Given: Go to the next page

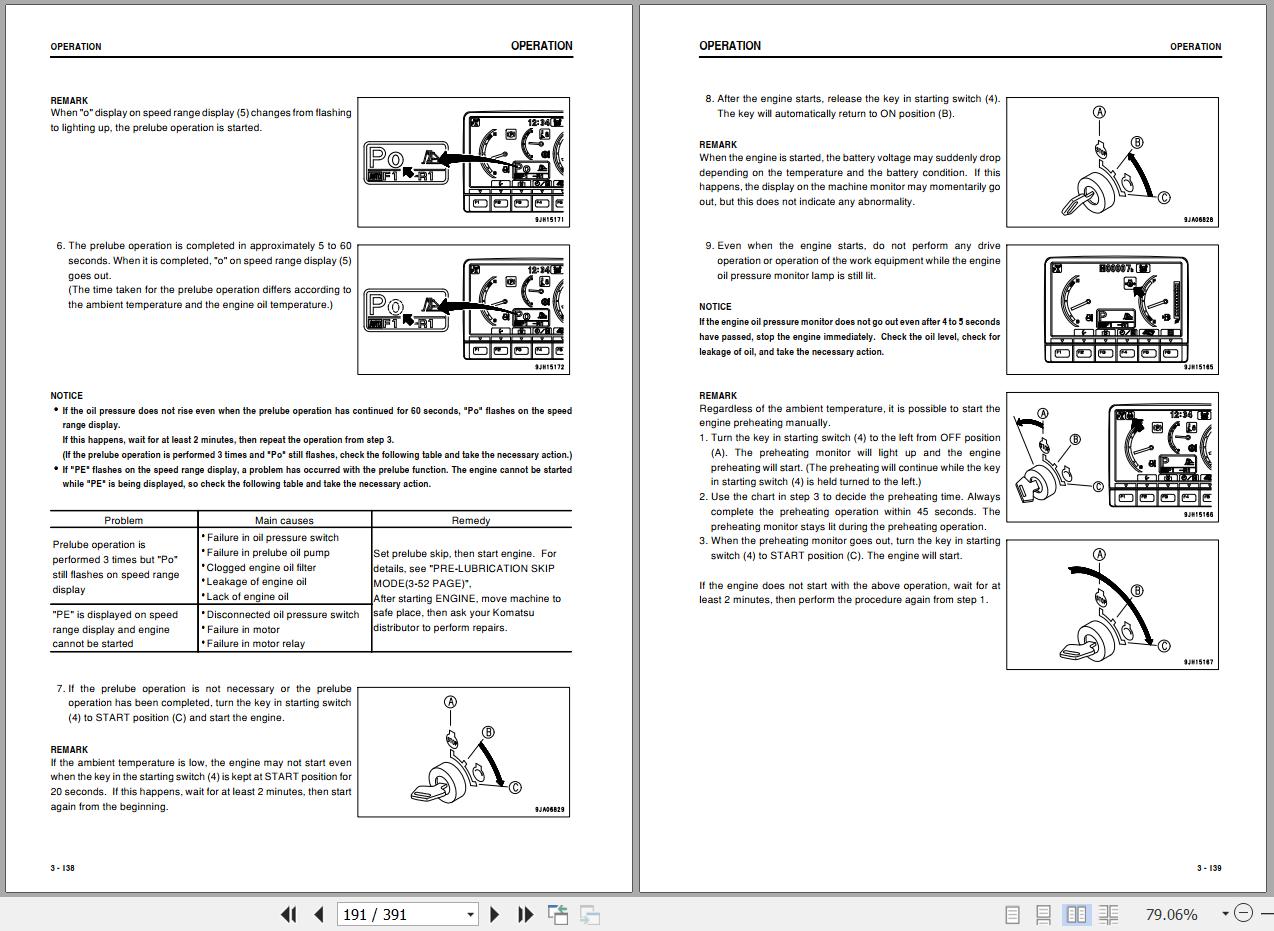Looking at the screenshot, I should click(x=495, y=914).
